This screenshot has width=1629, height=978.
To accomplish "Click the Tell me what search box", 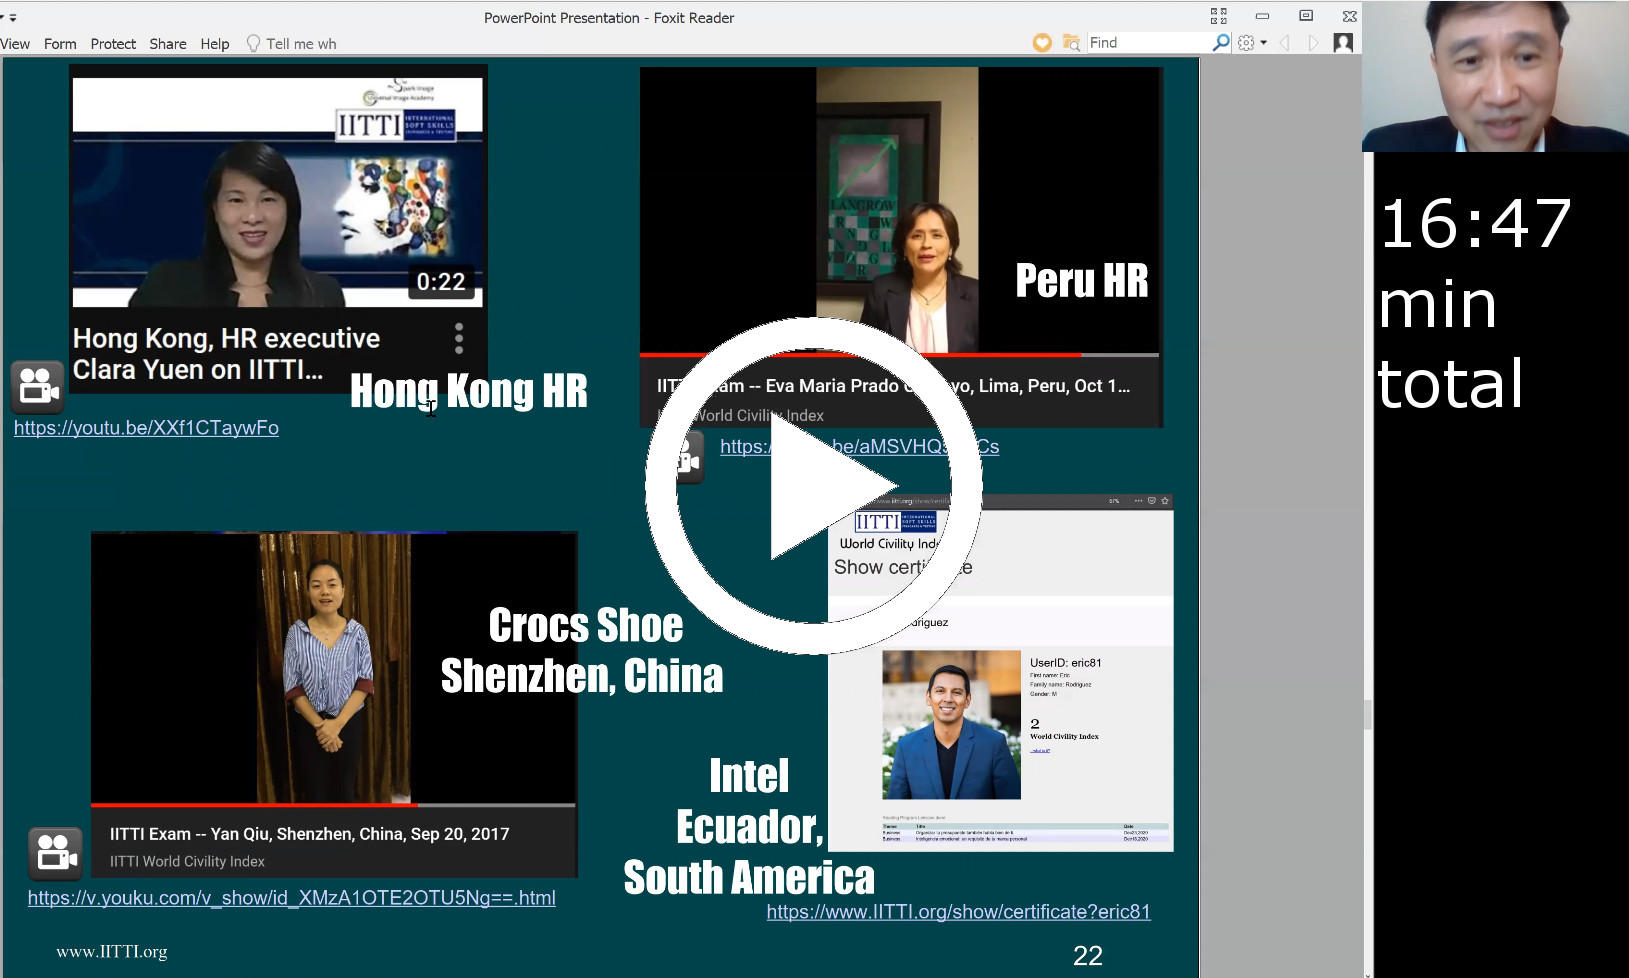I will pyautogui.click(x=301, y=44).
